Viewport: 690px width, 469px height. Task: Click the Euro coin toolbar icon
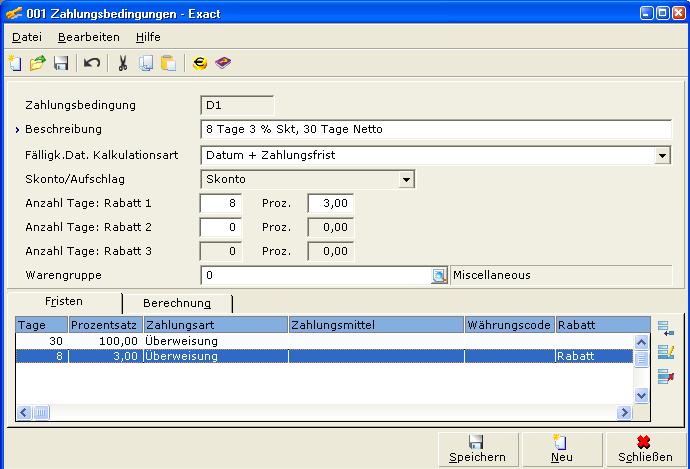coord(200,63)
